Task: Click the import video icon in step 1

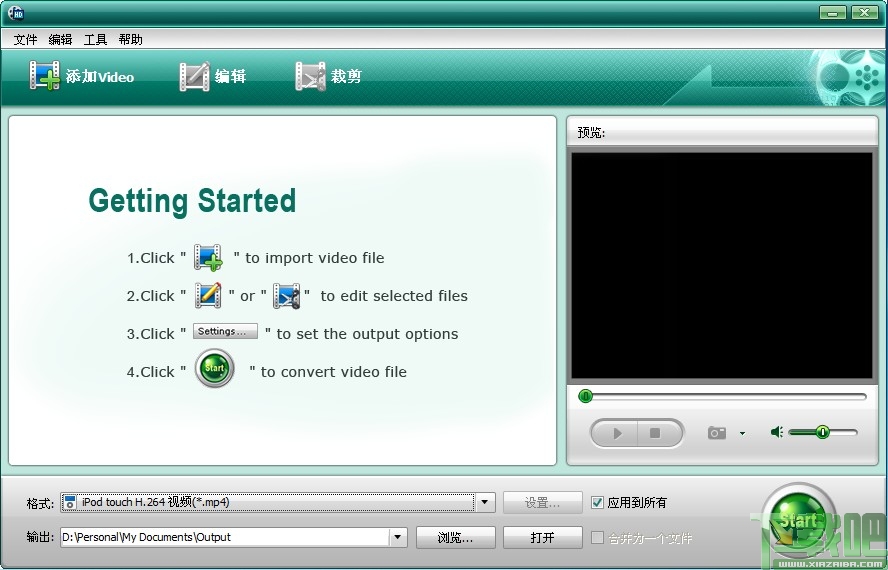Action: click(208, 258)
